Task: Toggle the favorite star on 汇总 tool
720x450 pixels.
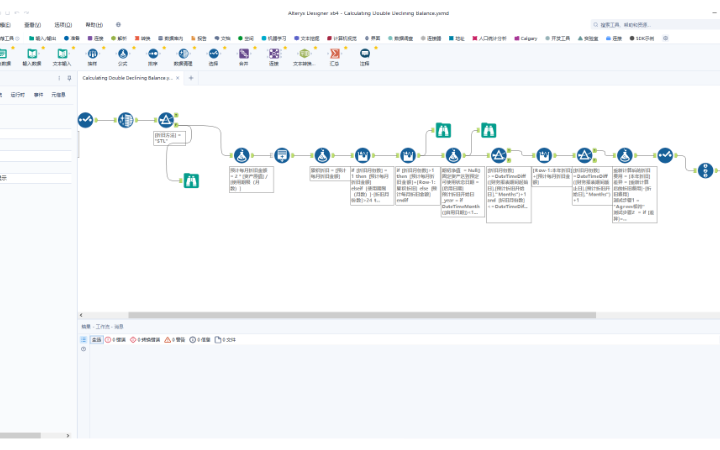Action: (x=346, y=48)
